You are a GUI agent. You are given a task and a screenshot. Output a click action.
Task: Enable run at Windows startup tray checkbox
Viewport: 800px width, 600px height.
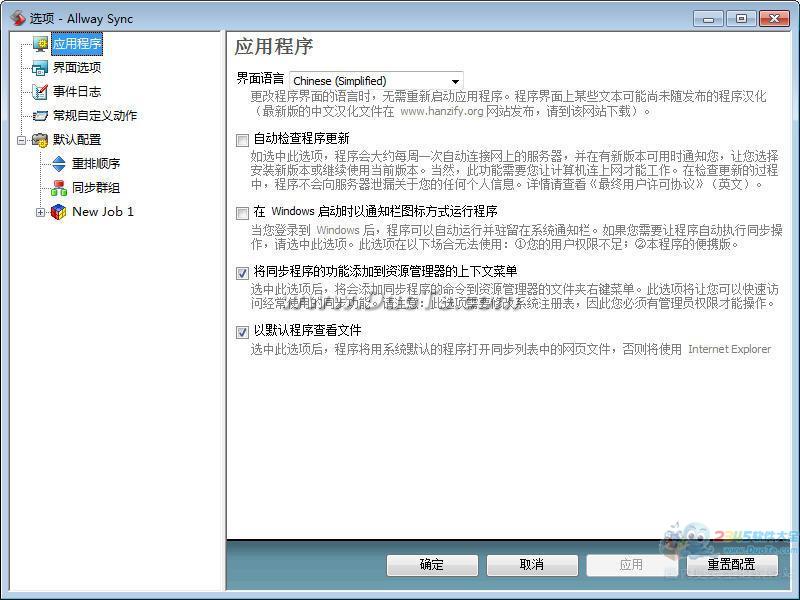click(x=242, y=213)
